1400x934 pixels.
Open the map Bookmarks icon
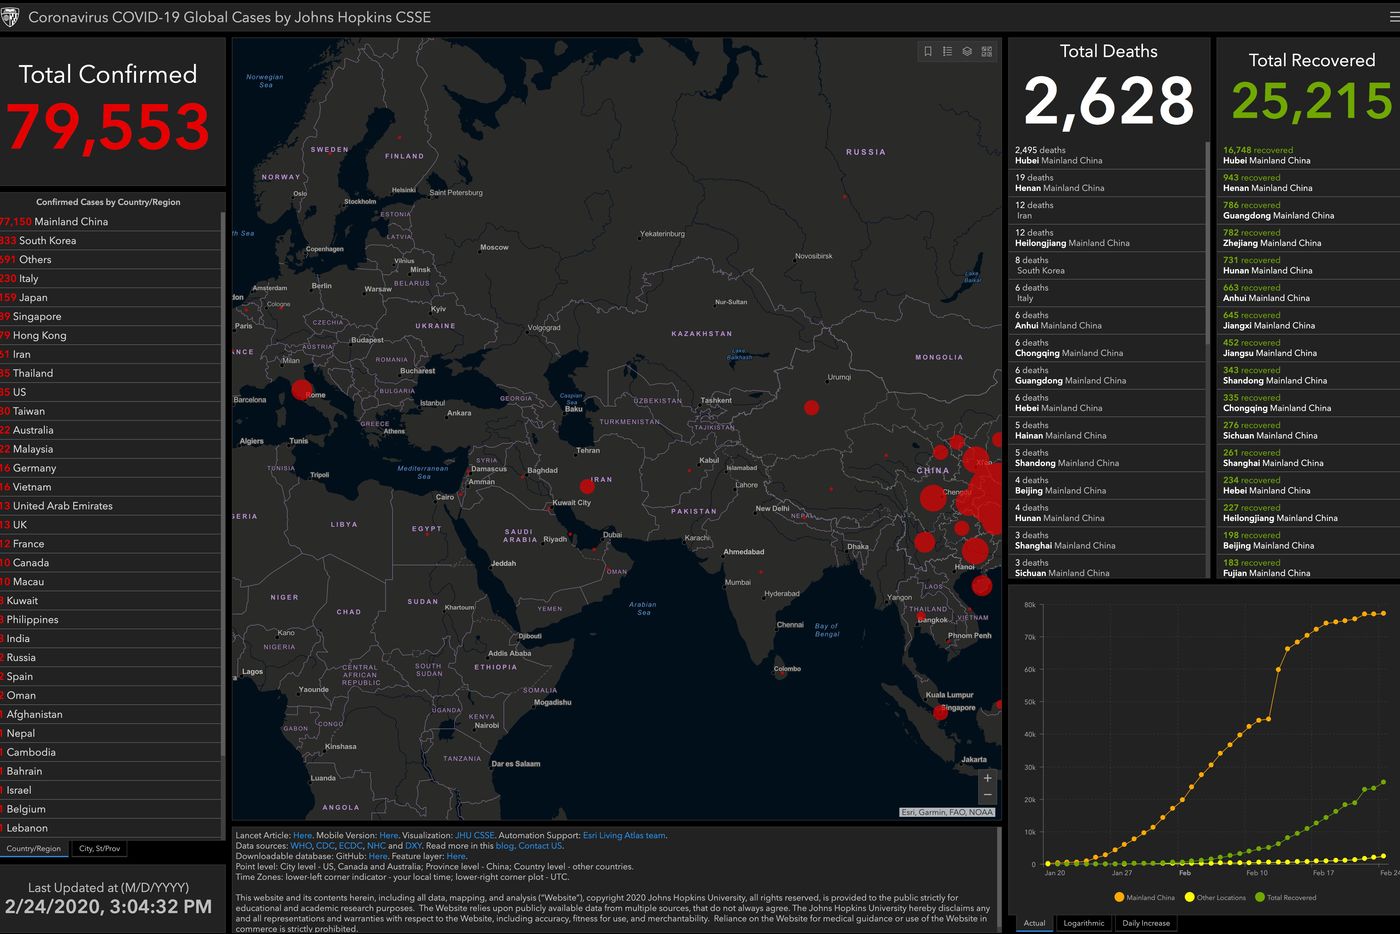(x=928, y=51)
